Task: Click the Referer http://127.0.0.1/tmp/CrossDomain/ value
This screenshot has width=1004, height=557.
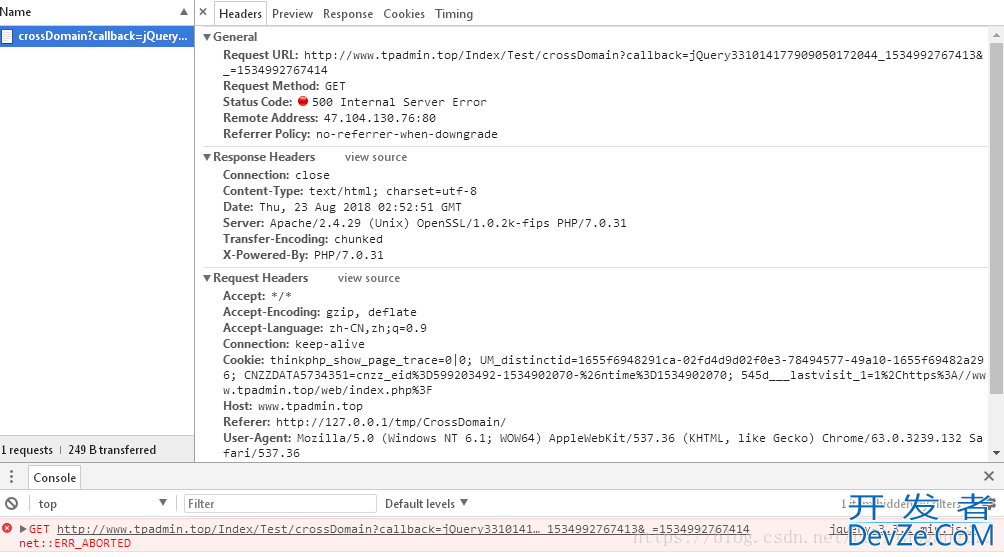Action: tap(391, 422)
